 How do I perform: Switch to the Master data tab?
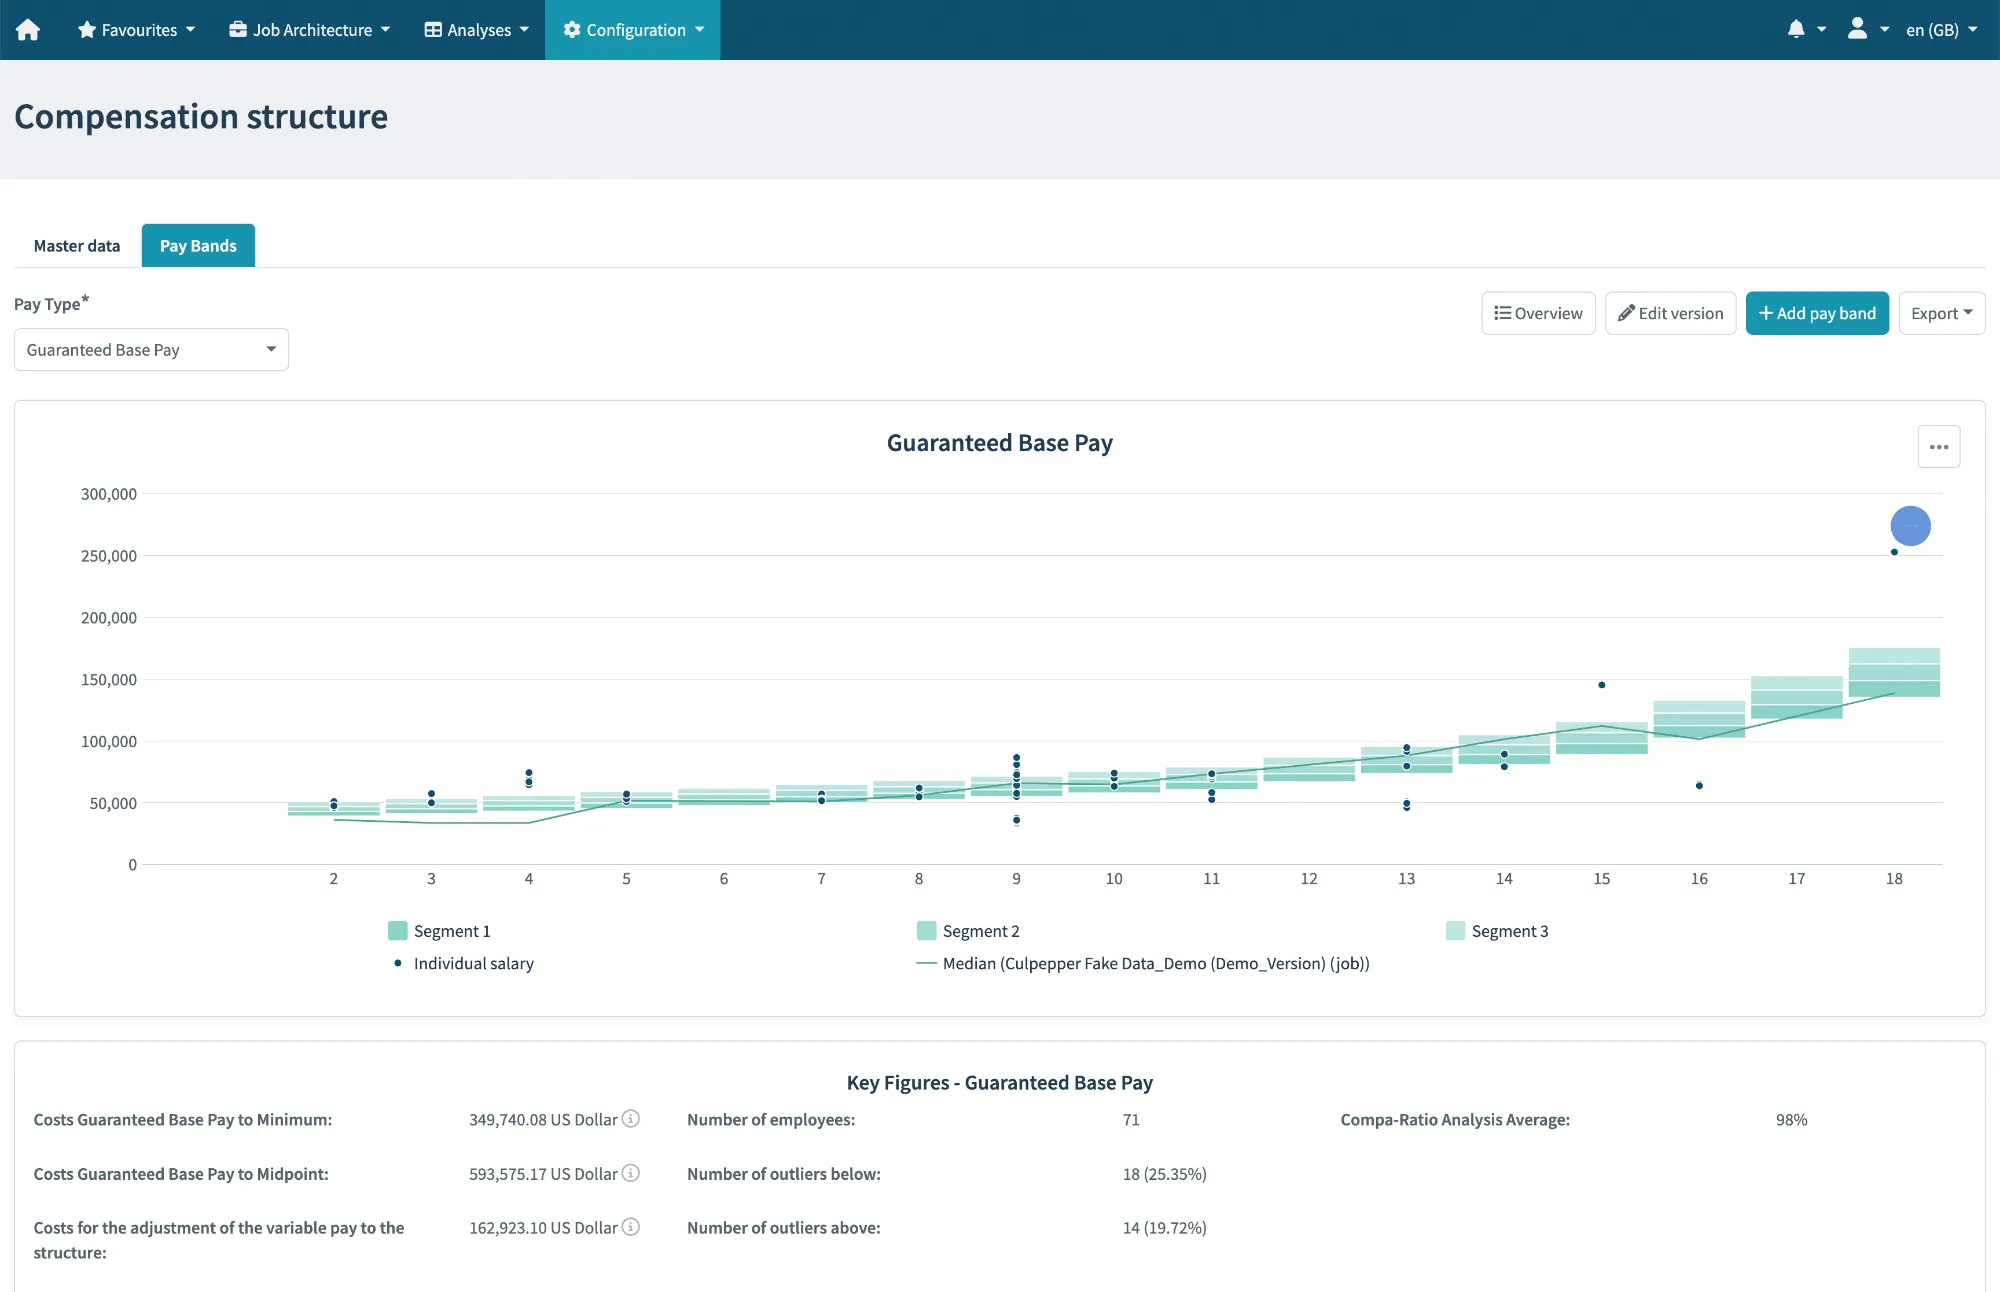tap(77, 246)
